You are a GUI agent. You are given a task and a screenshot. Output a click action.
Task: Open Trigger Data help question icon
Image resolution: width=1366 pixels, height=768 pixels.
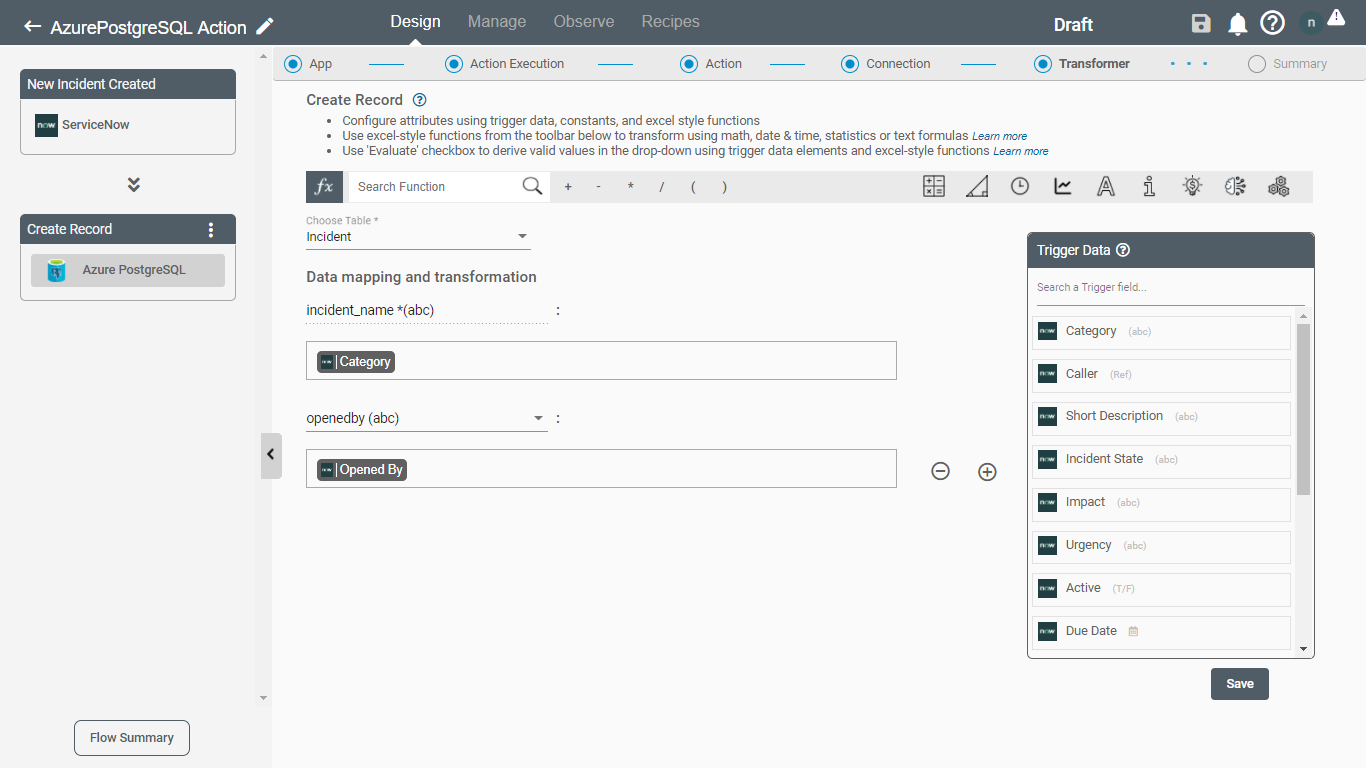pos(1123,250)
